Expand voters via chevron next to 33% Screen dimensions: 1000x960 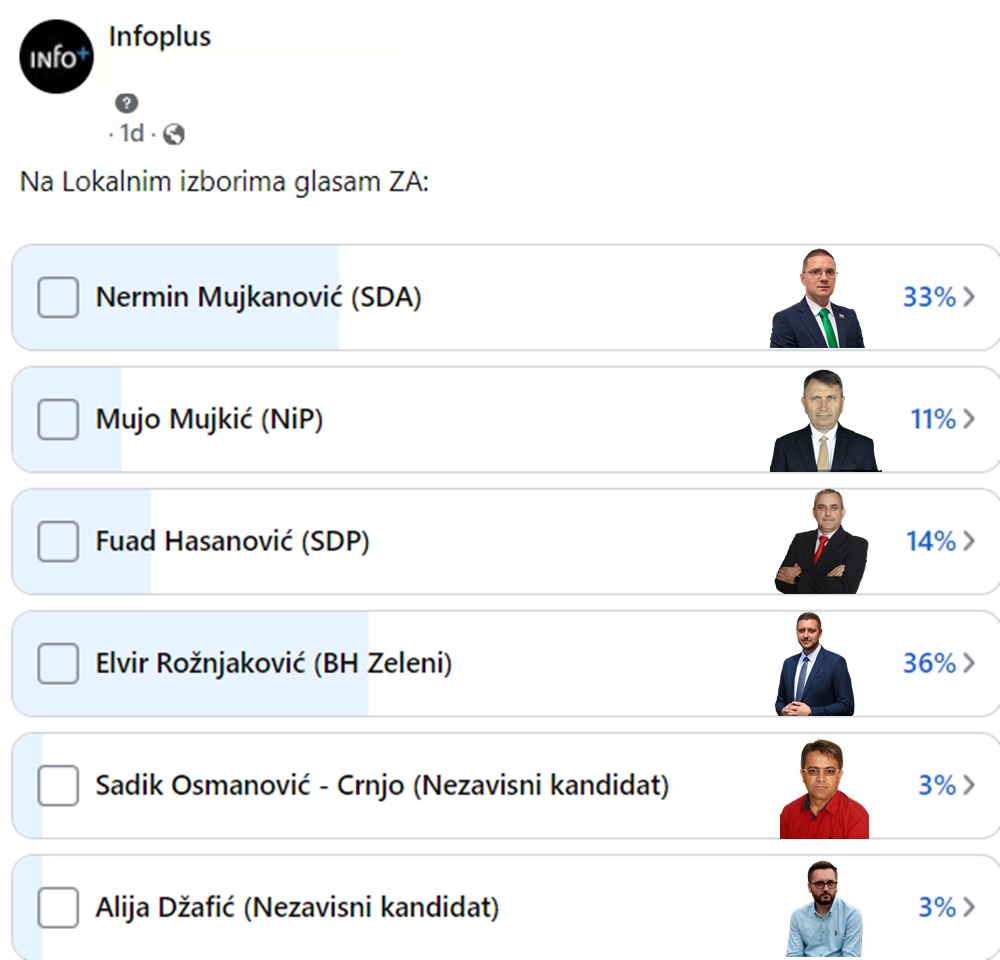968,297
